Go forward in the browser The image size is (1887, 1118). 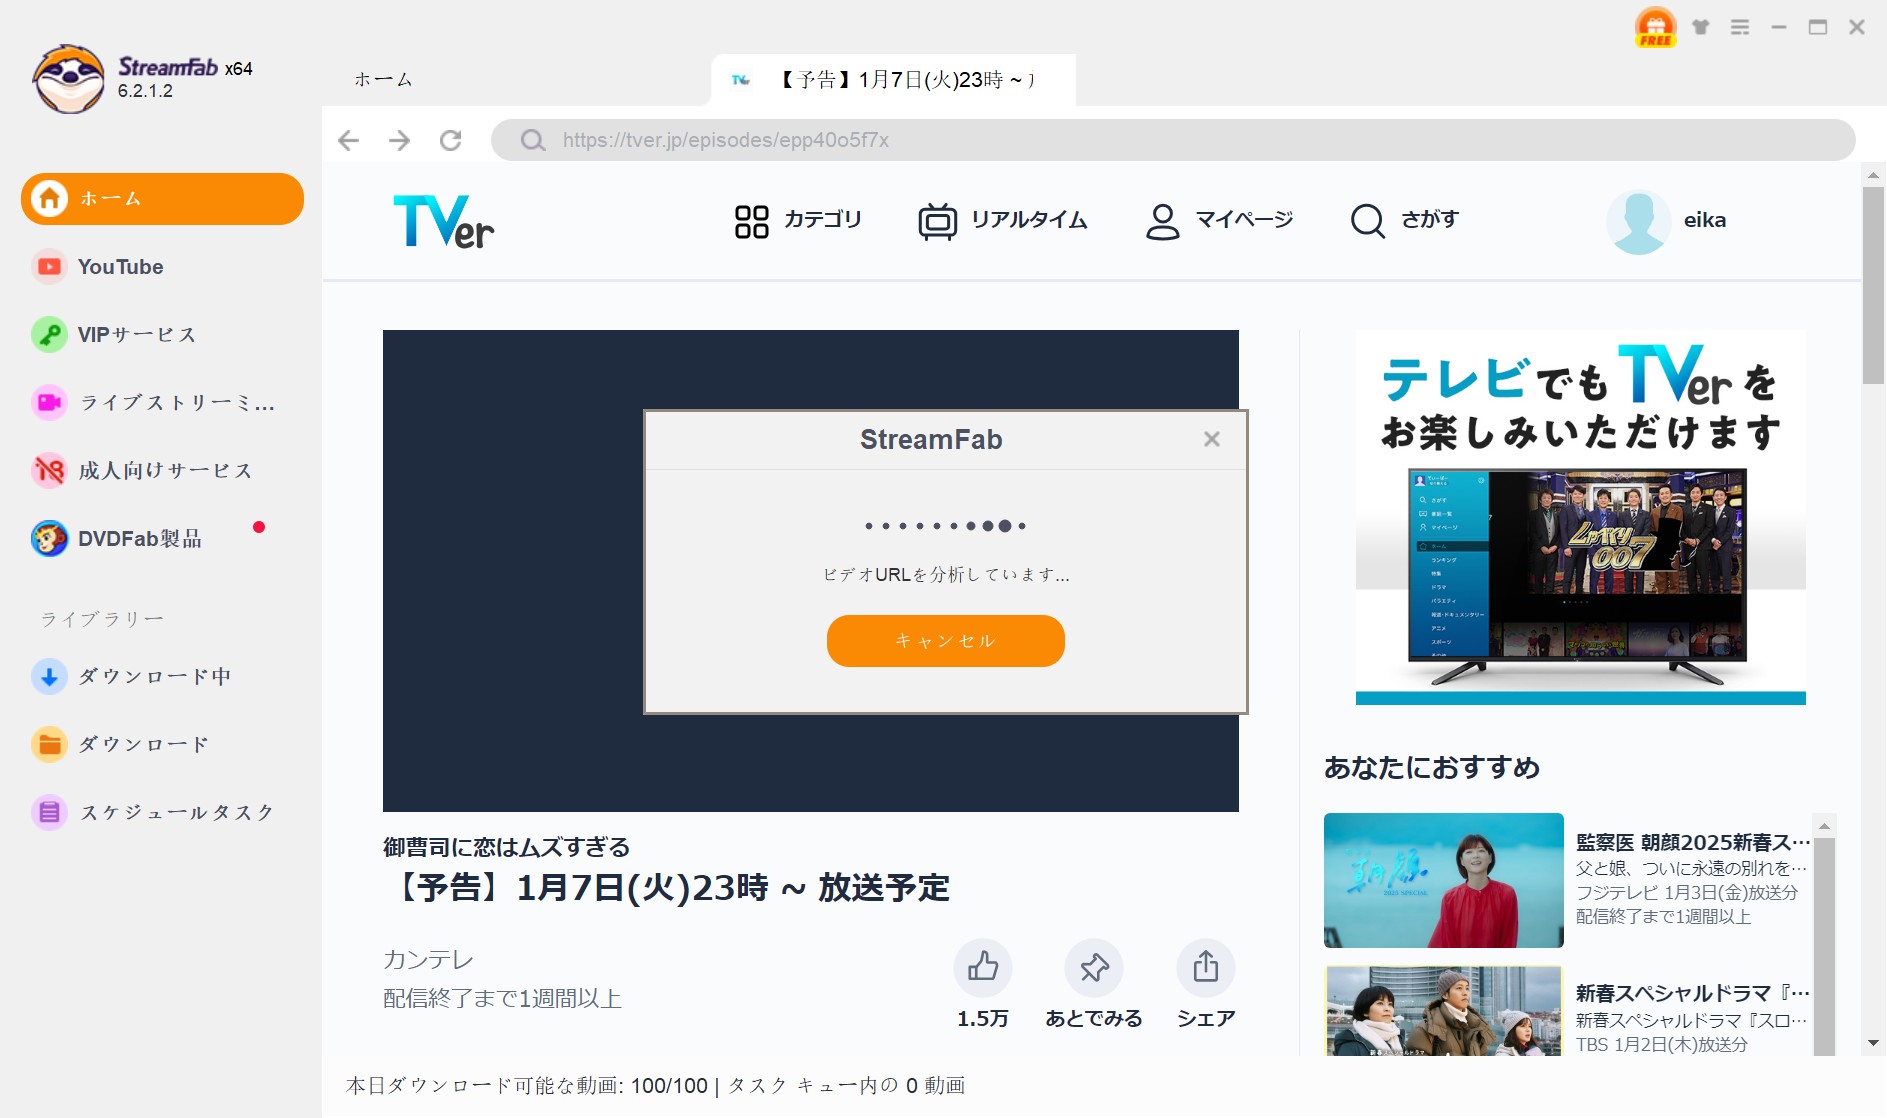coord(399,140)
